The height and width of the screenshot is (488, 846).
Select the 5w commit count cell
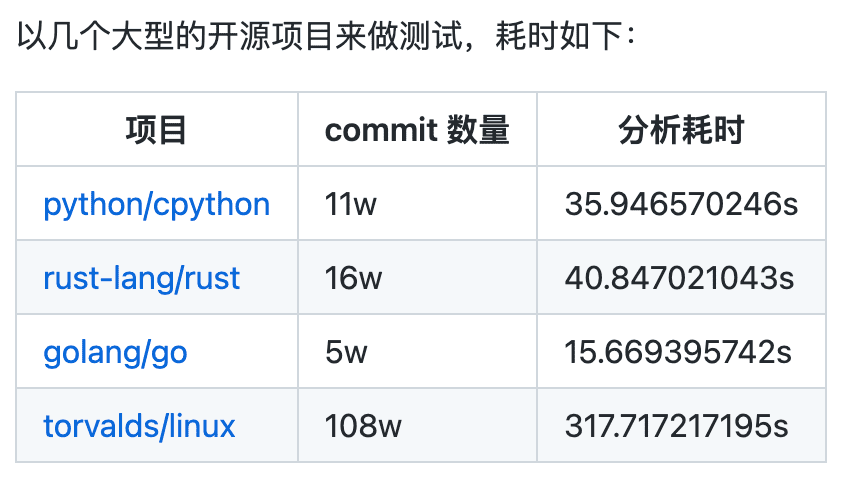pyautogui.click(x=346, y=353)
